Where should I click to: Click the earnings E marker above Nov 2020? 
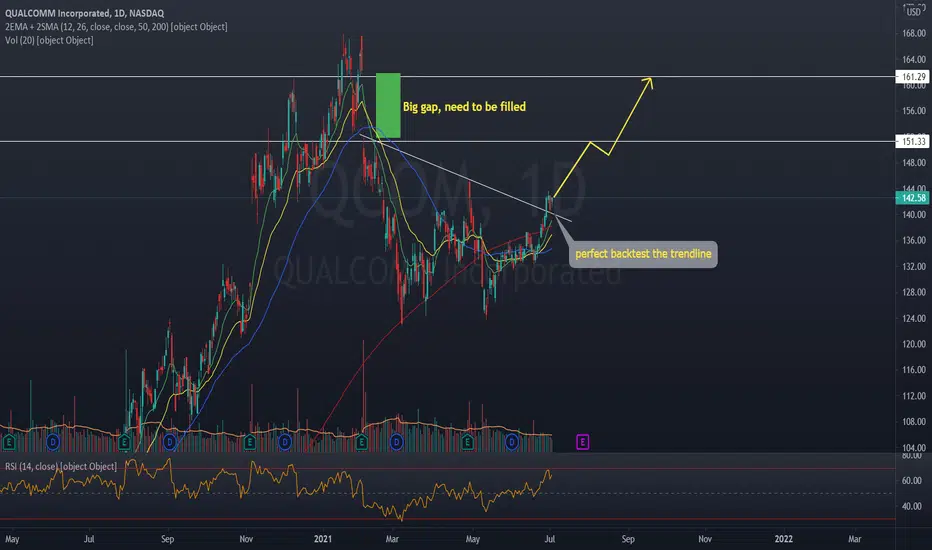[x=250, y=442]
